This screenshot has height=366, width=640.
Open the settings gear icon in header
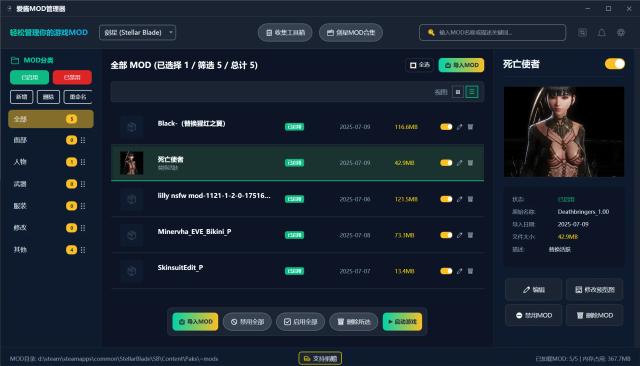point(621,33)
